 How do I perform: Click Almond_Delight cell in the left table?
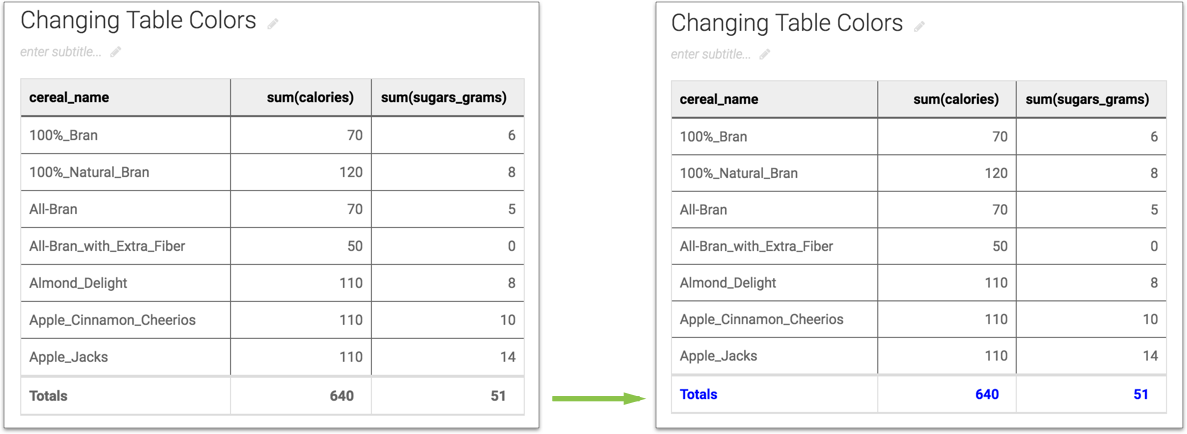(x=78, y=283)
